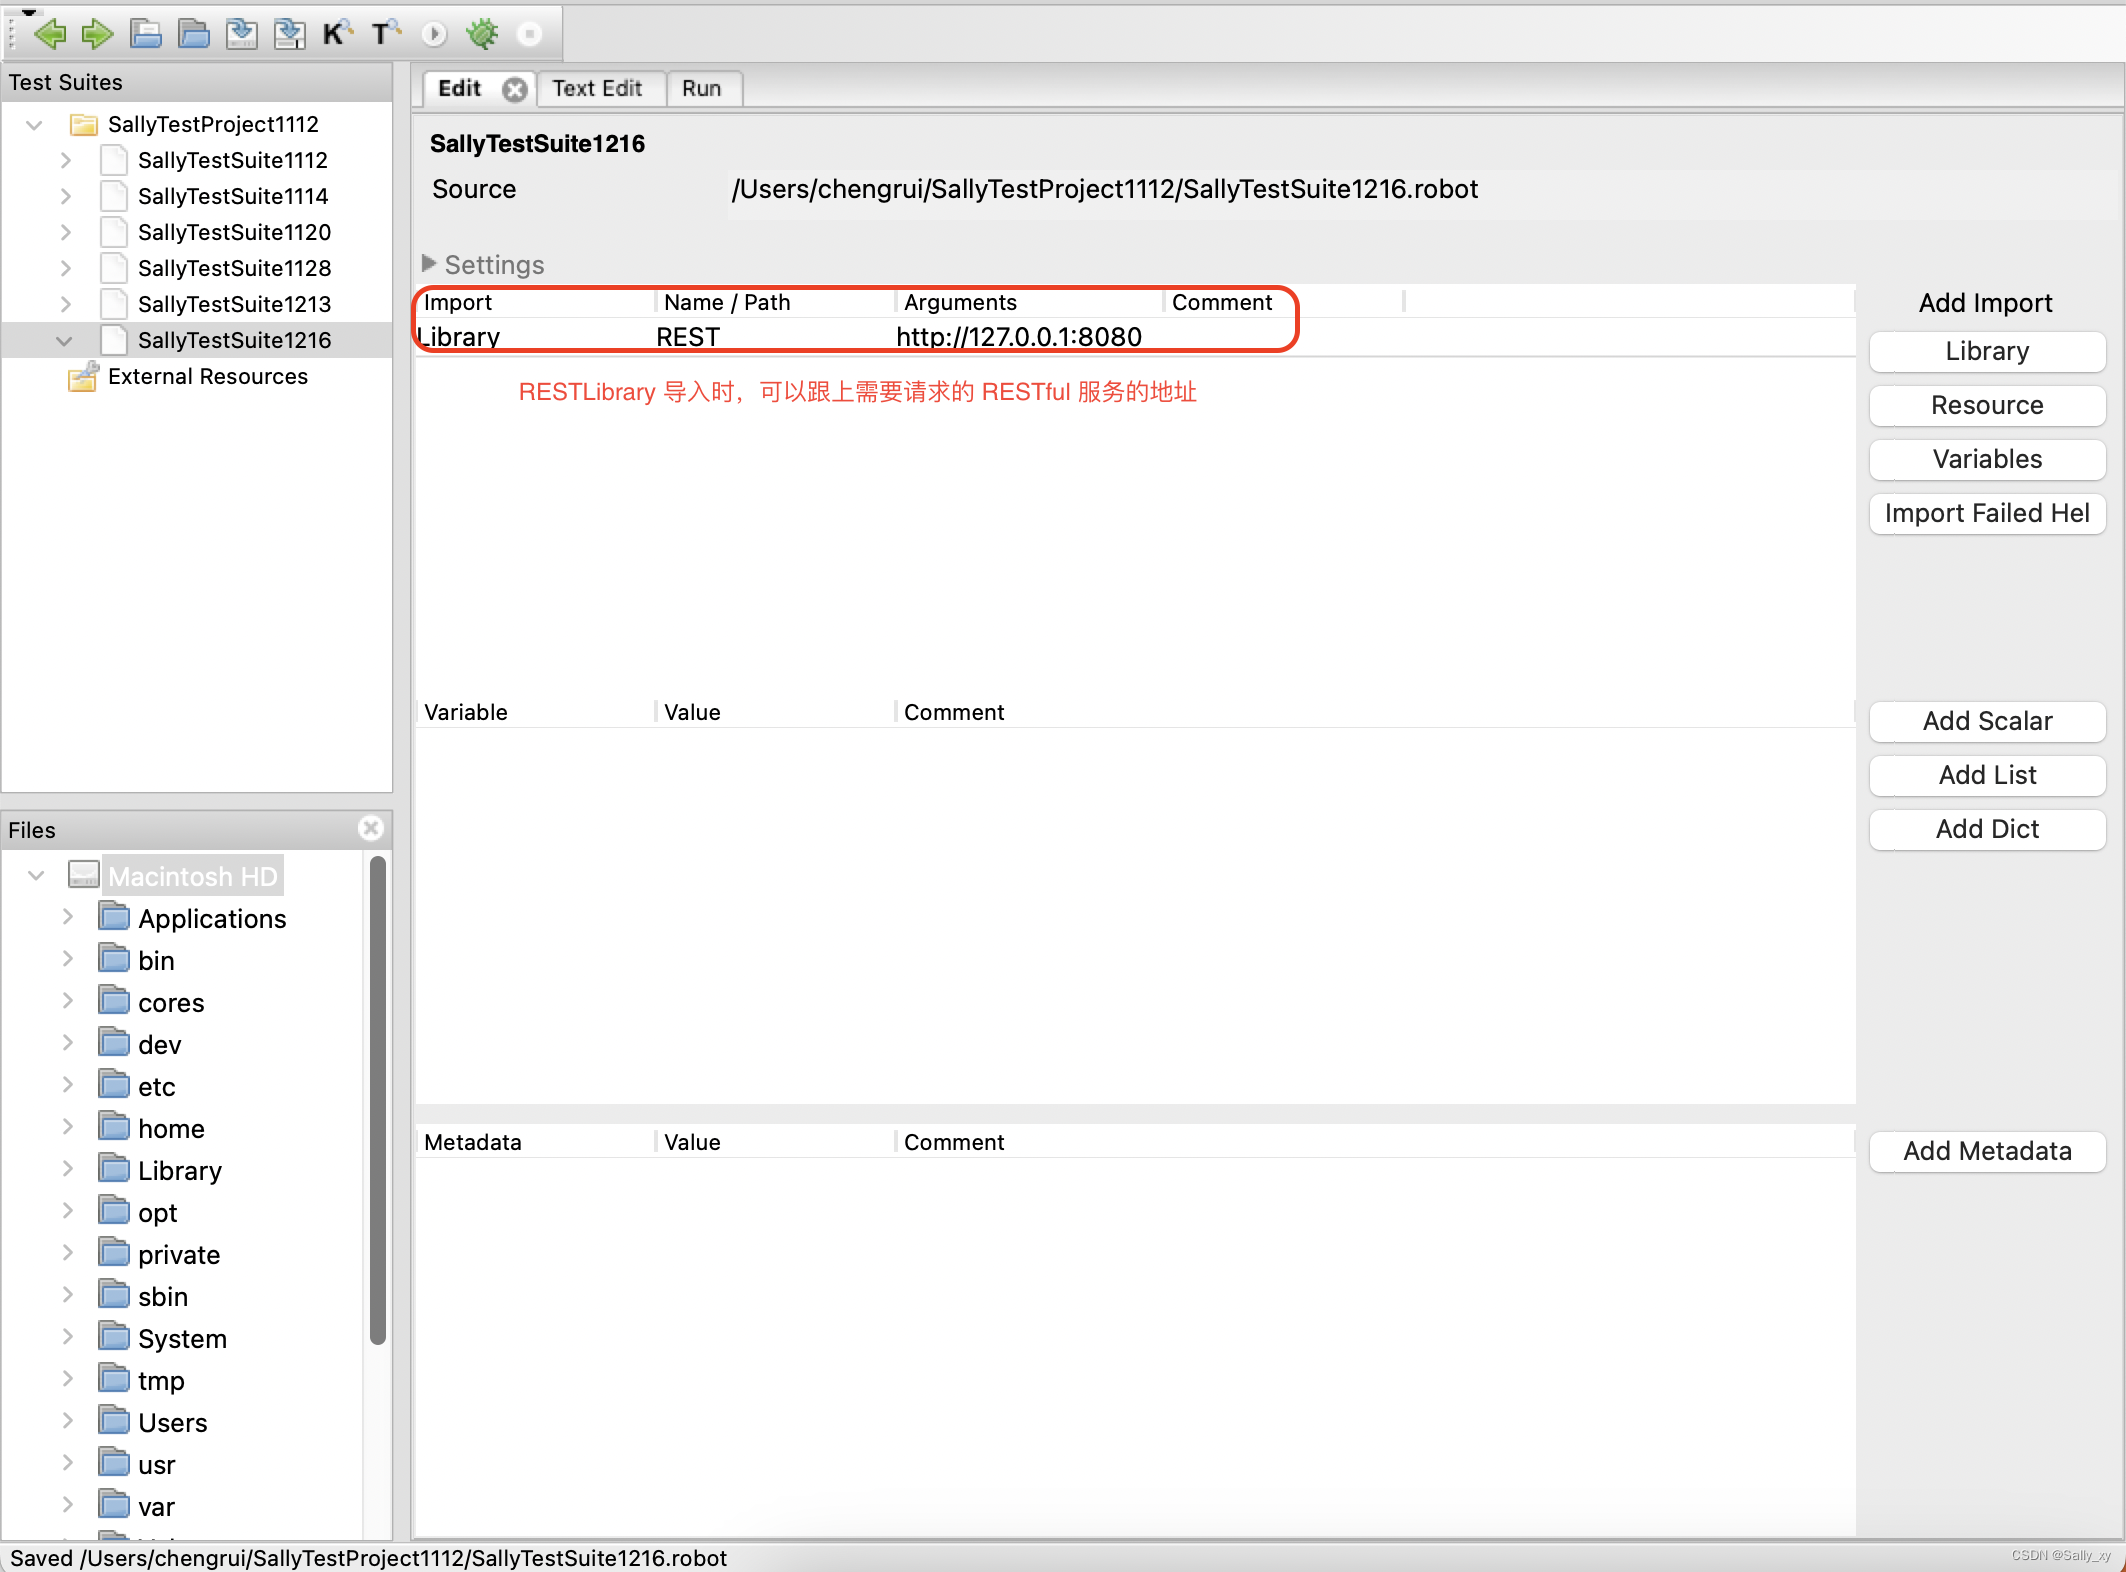The height and width of the screenshot is (1572, 2126).
Task: Select SallyTestSuite1128 in the tree
Action: [x=234, y=268]
